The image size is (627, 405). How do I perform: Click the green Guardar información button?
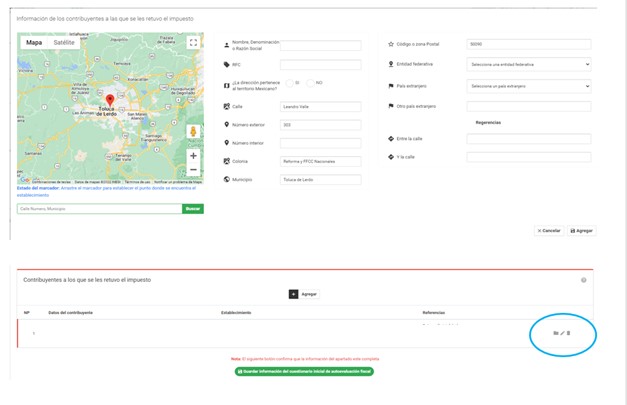coord(304,371)
